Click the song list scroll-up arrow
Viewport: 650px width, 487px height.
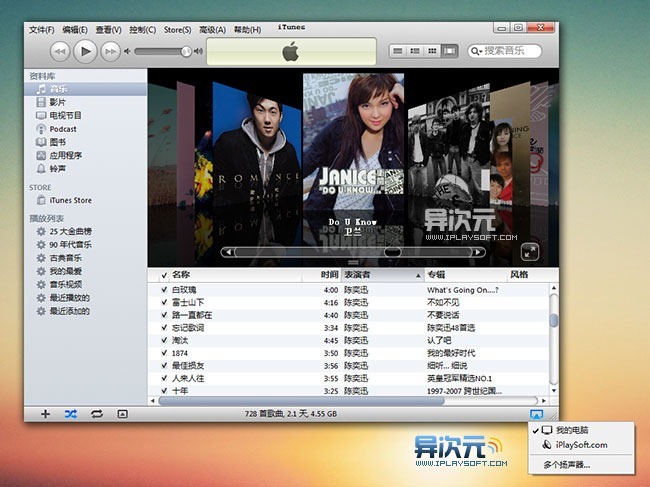(554, 288)
